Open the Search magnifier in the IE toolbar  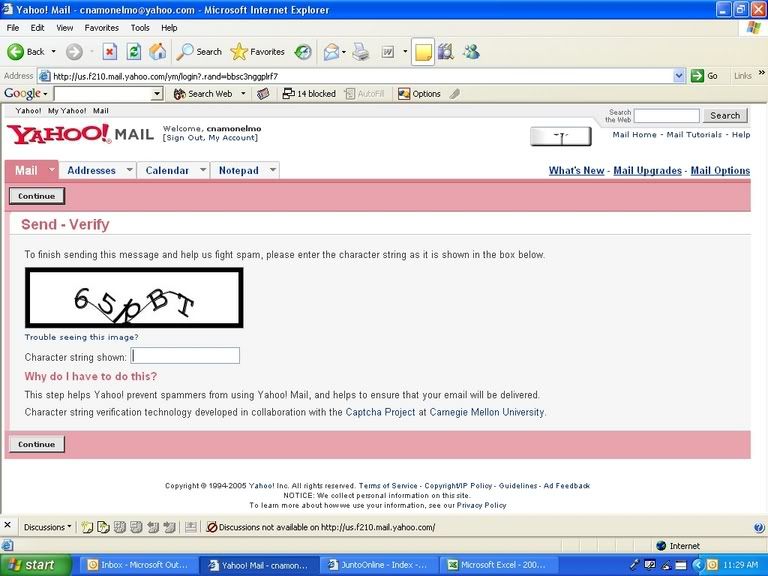199,51
